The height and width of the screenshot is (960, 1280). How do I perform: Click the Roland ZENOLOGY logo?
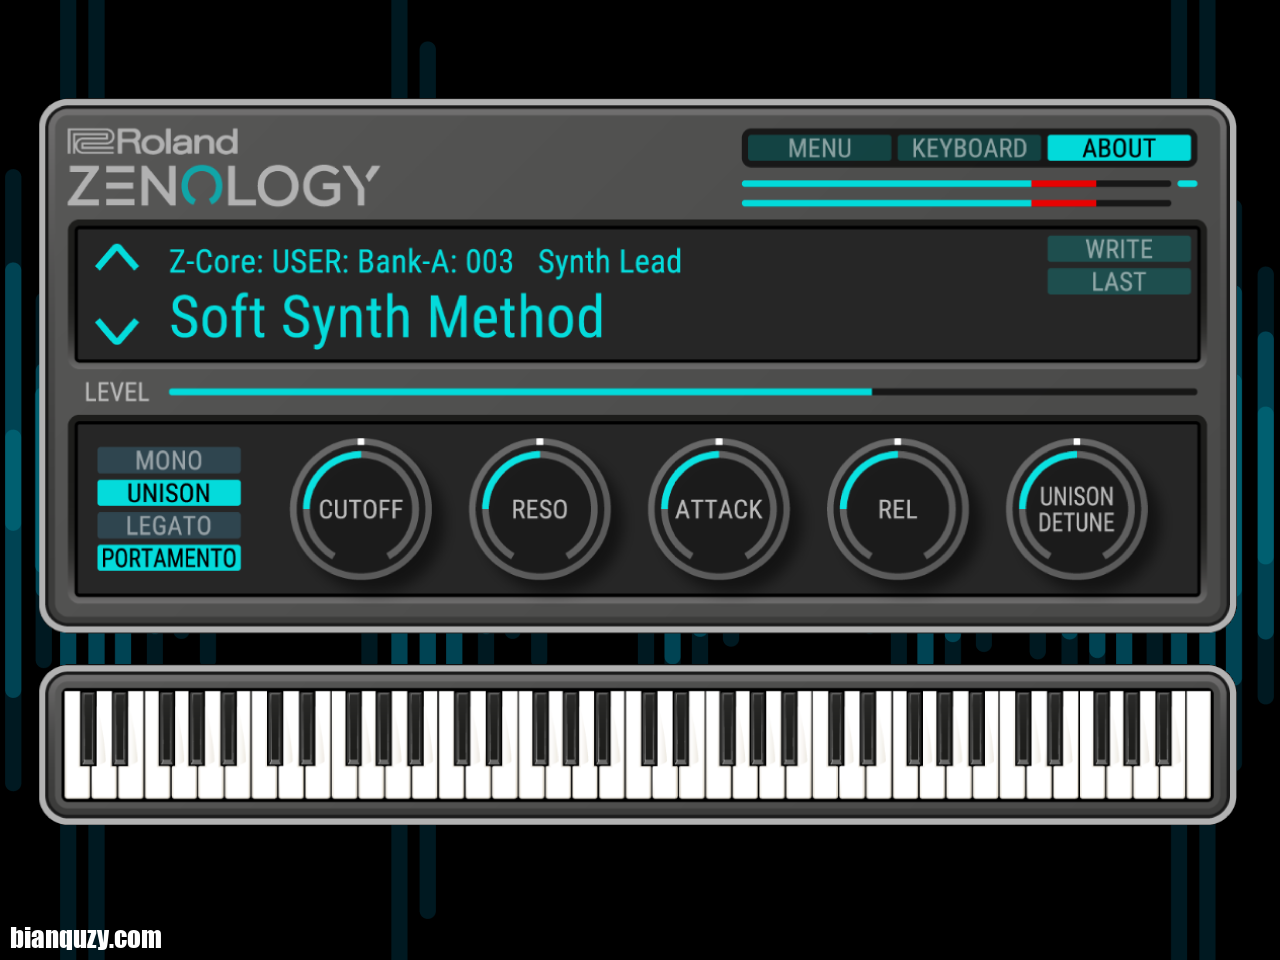point(223,167)
